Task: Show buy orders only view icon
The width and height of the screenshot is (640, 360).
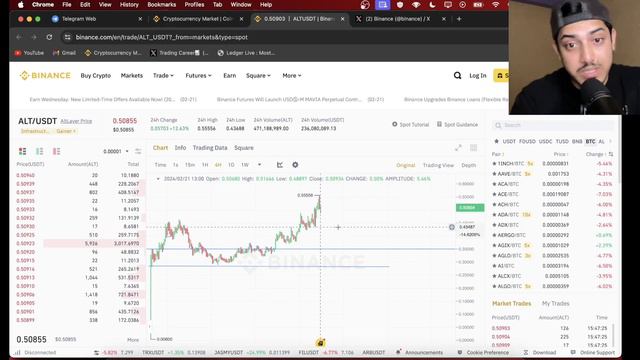Action: (40, 151)
